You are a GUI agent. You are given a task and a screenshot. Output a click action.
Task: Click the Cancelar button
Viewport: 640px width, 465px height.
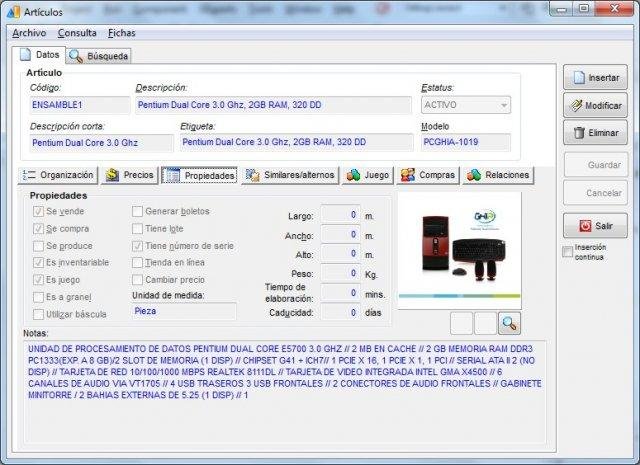pyautogui.click(x=596, y=193)
